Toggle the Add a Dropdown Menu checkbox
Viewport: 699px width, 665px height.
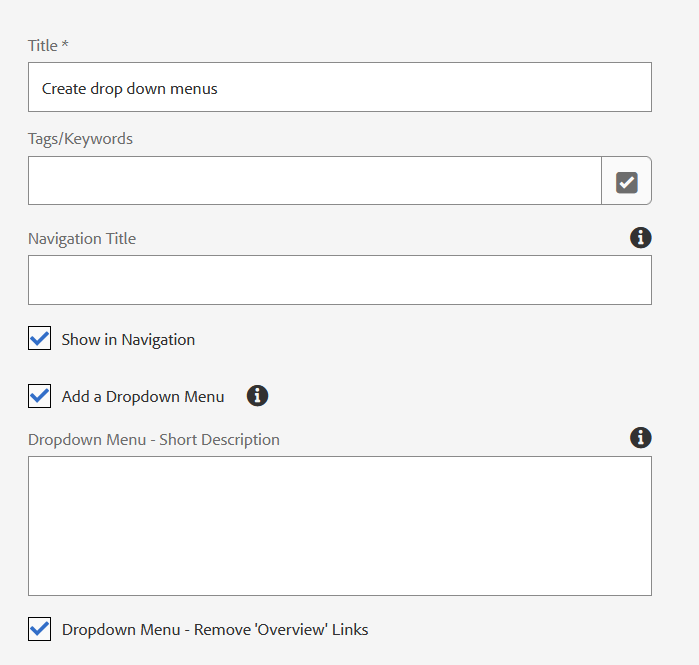pyautogui.click(x=40, y=396)
